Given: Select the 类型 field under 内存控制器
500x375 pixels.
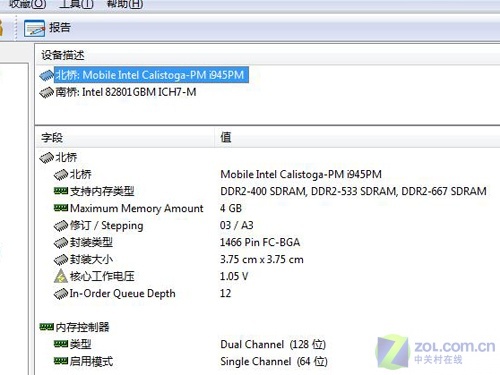Looking at the screenshot, I should pos(80,344).
